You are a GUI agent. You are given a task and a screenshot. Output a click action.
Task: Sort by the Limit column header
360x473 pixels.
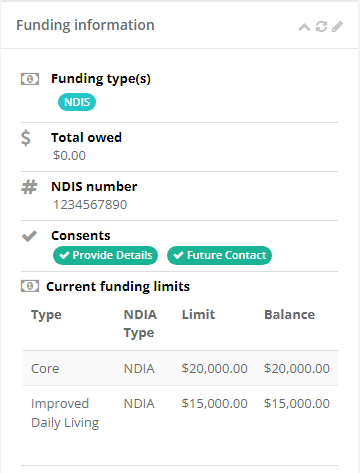pyautogui.click(x=198, y=315)
